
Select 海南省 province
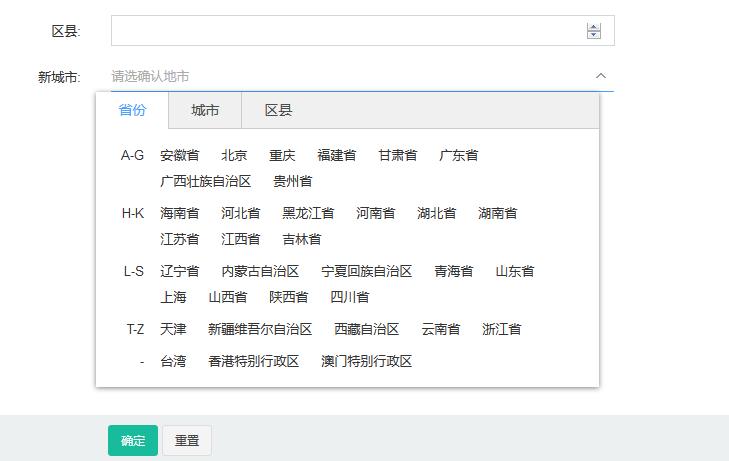[x=179, y=213]
